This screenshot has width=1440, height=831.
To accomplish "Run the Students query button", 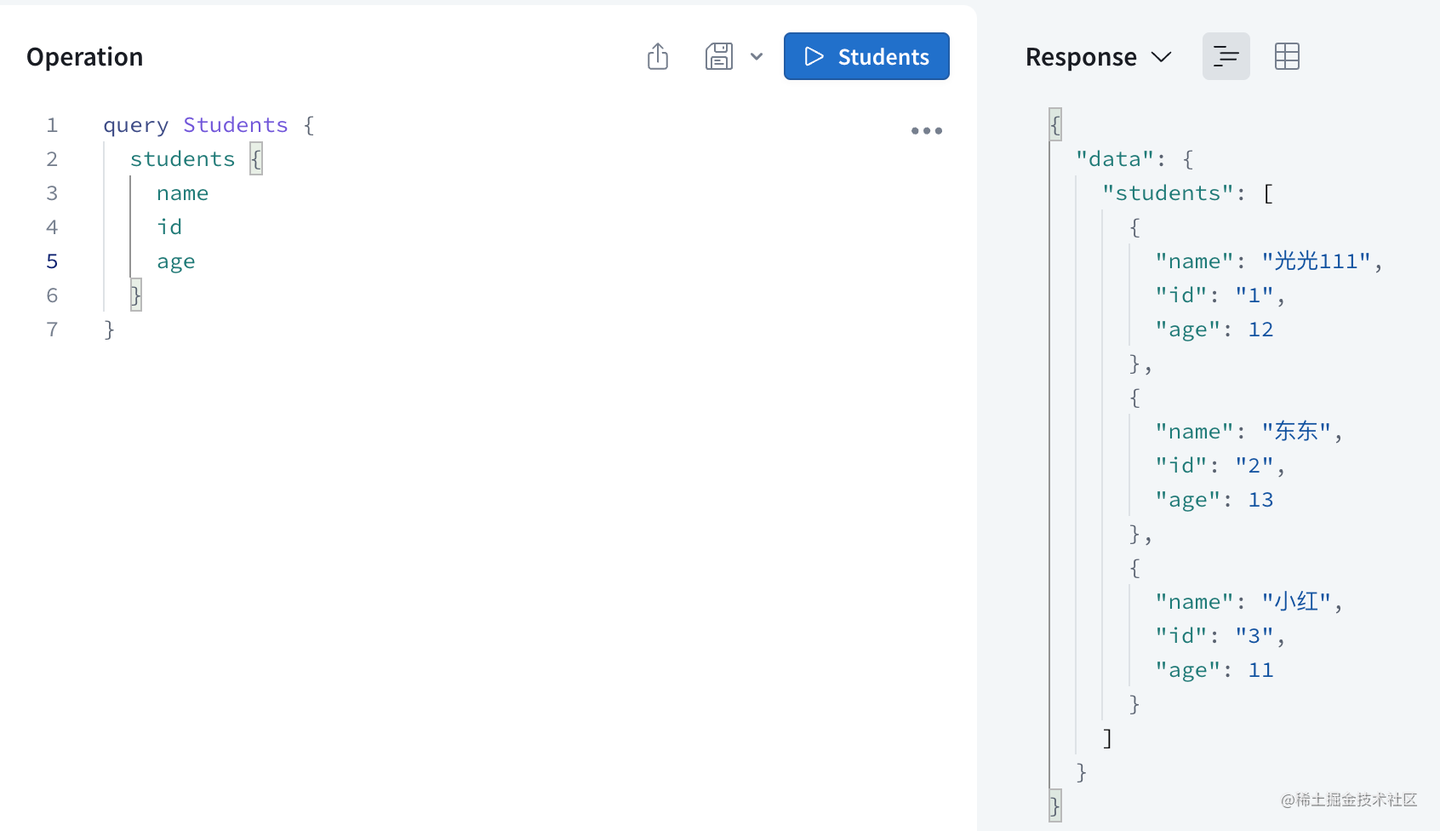I will [866, 57].
